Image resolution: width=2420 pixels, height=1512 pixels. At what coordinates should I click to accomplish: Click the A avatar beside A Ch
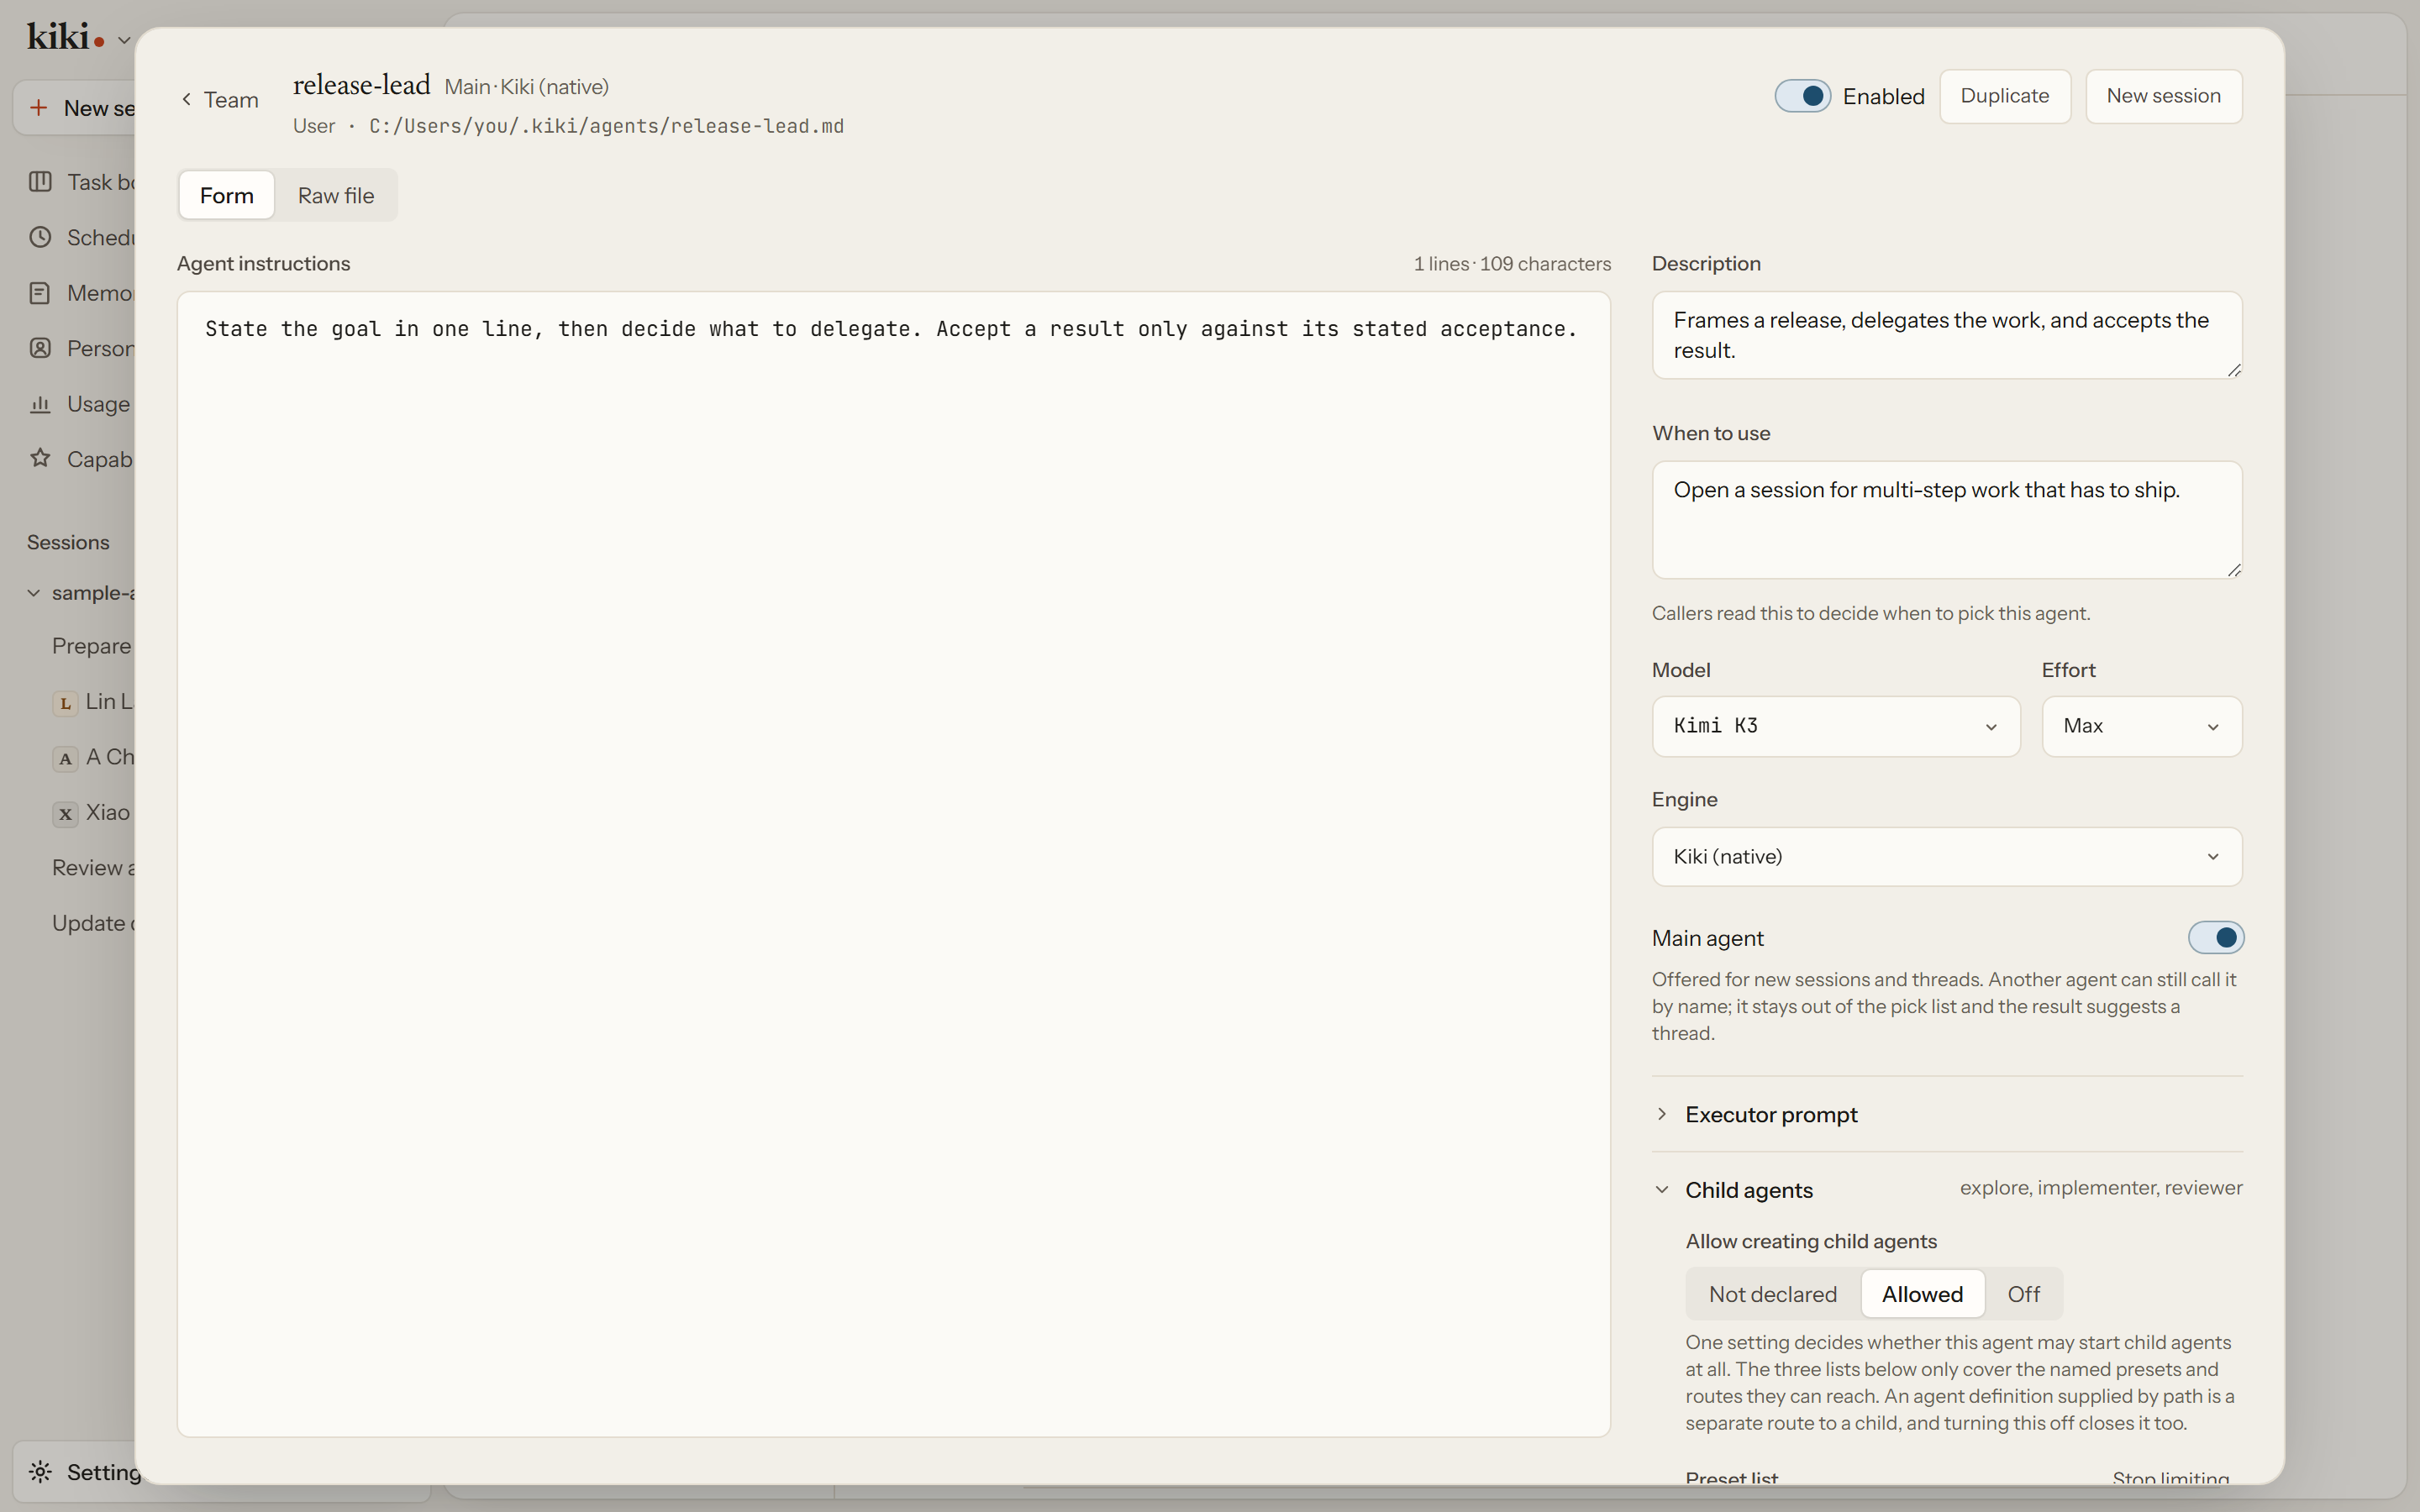point(65,759)
